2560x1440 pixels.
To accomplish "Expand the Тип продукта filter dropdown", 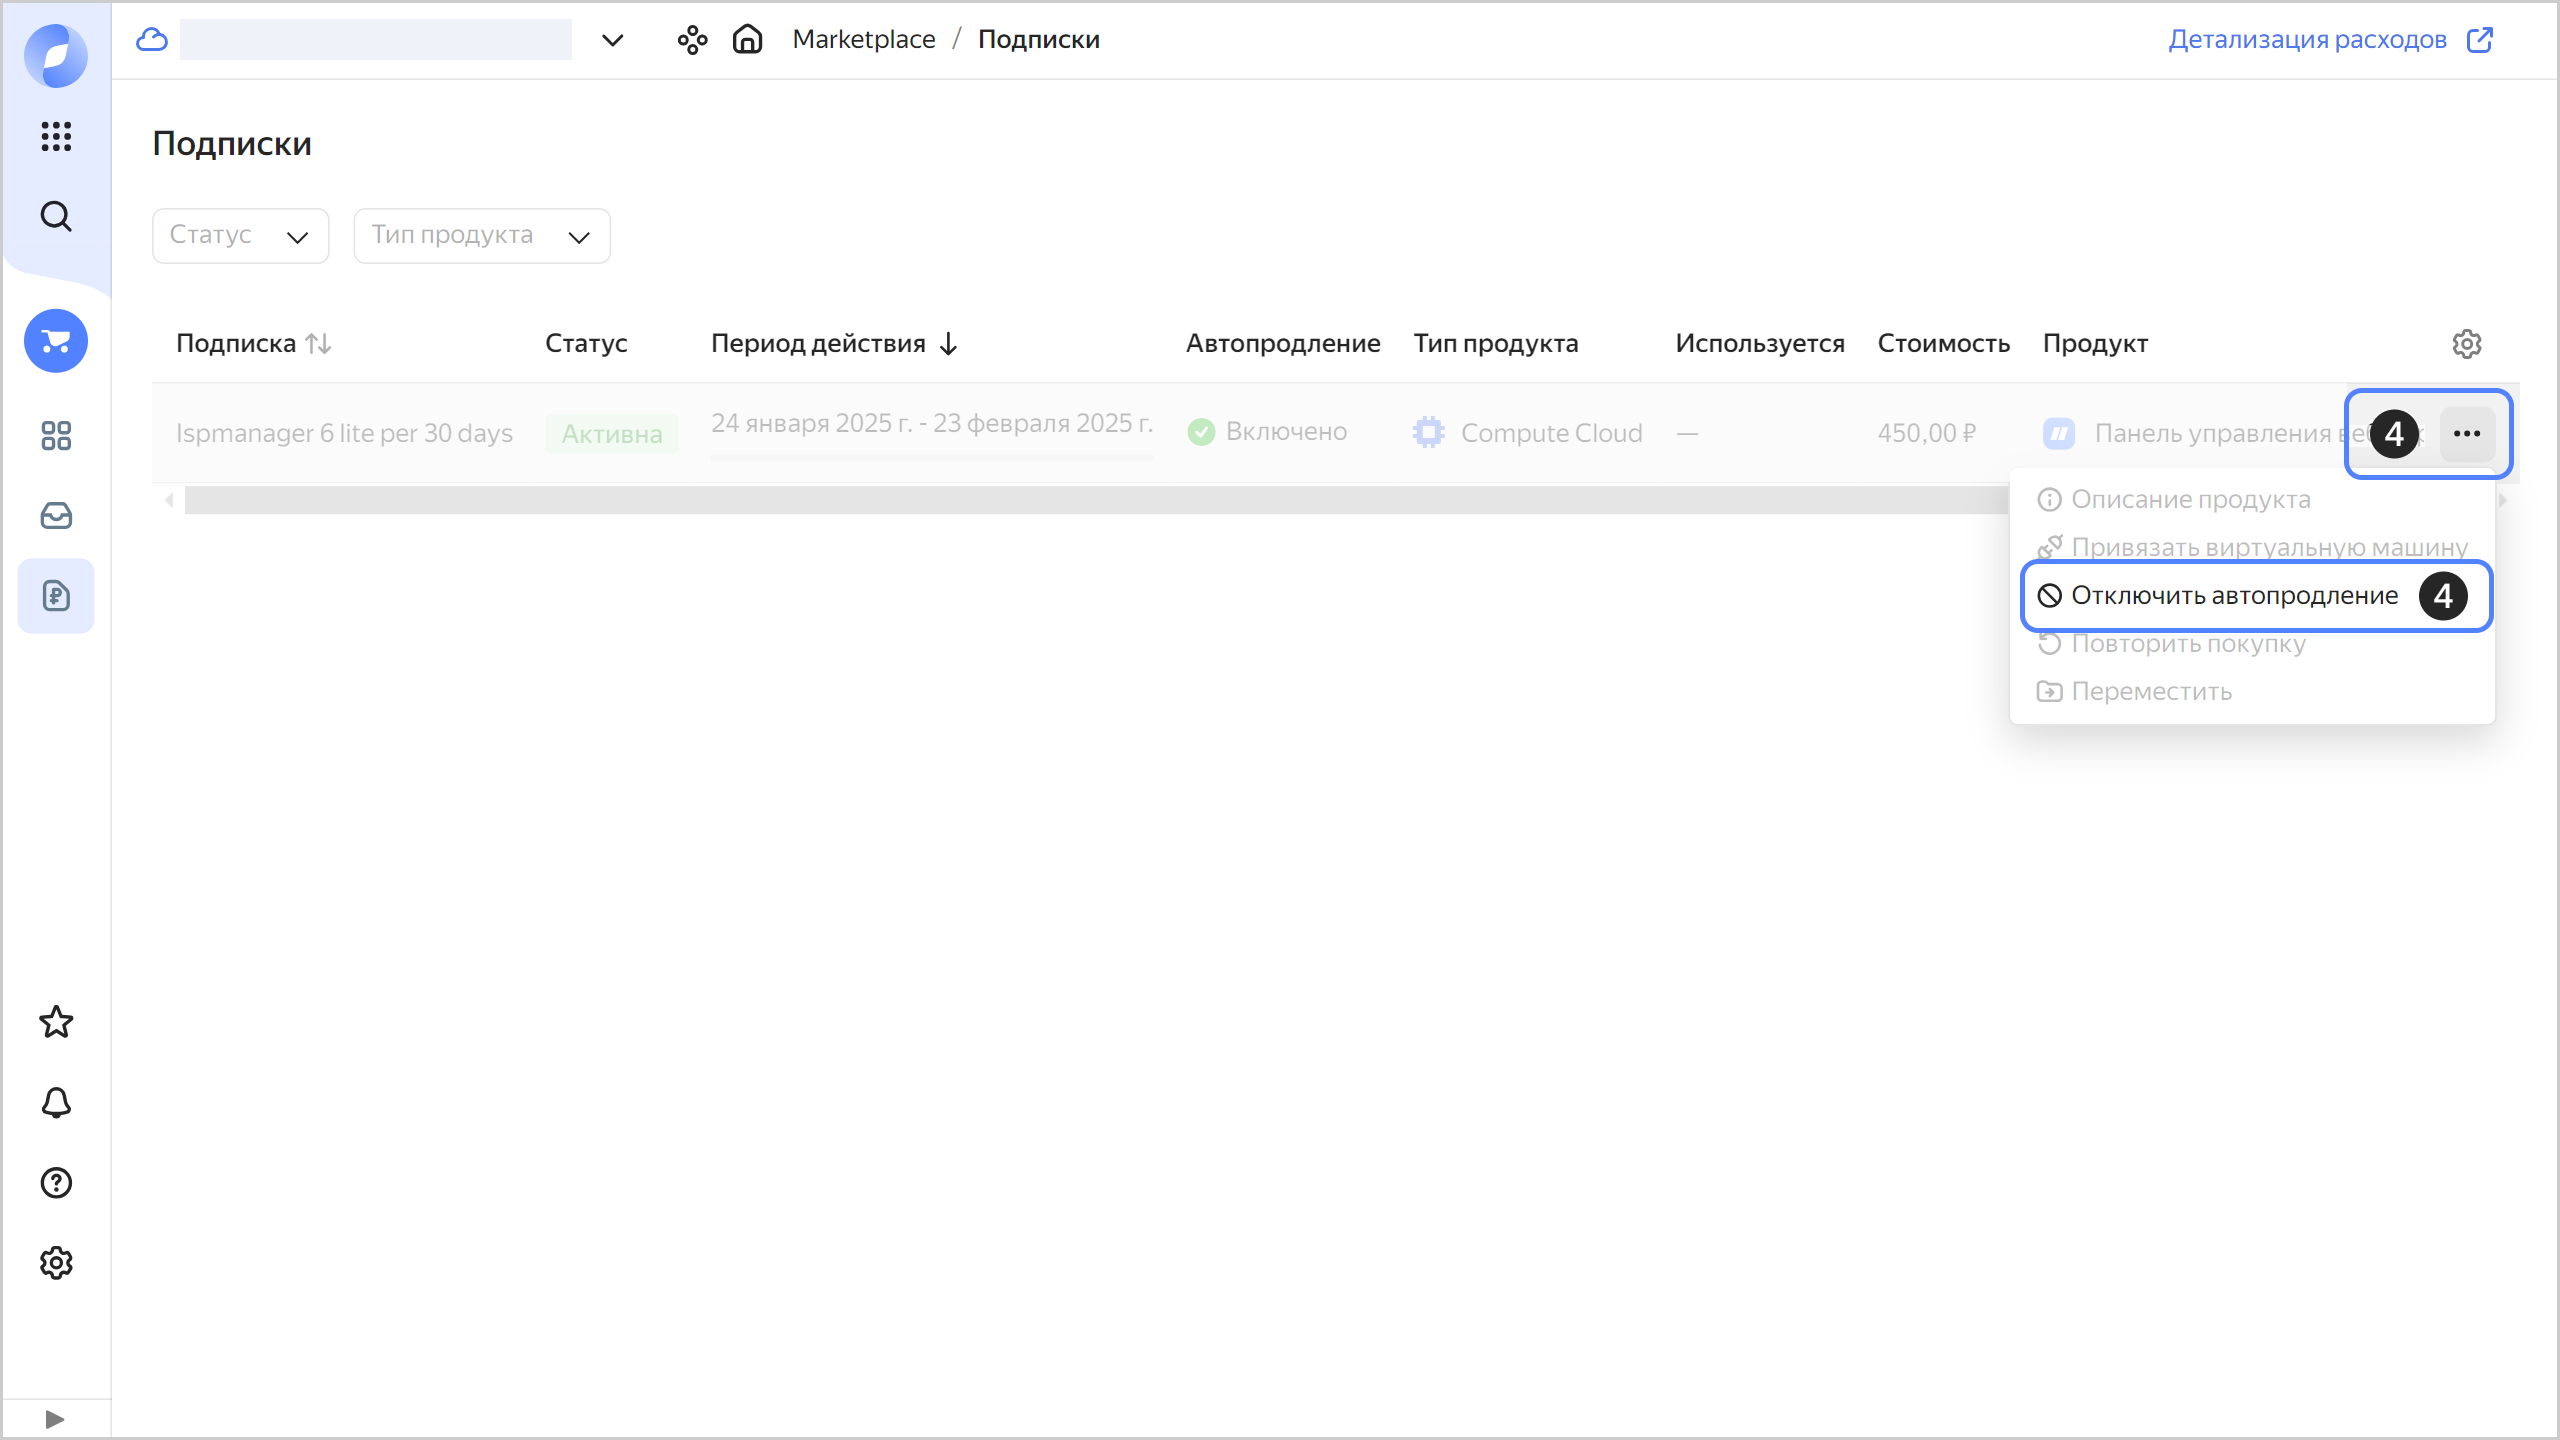I will click(481, 236).
